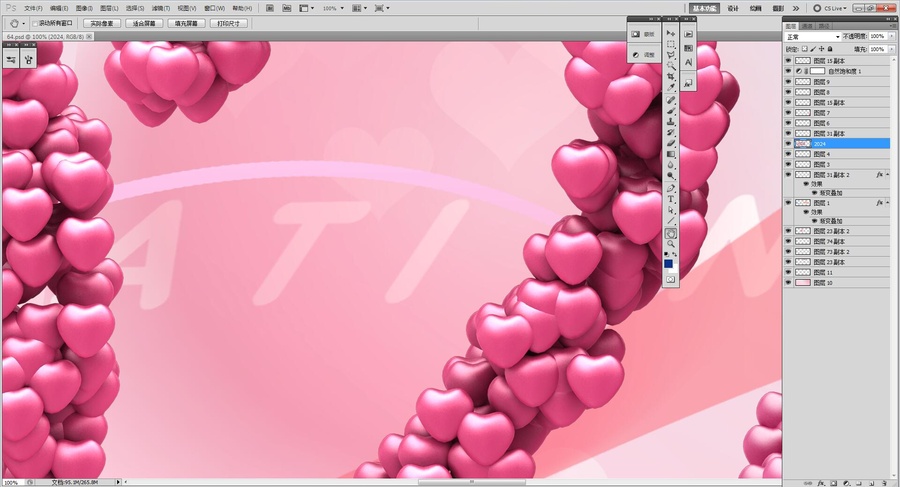Toggle visibility of layer 图层 9

(788, 82)
